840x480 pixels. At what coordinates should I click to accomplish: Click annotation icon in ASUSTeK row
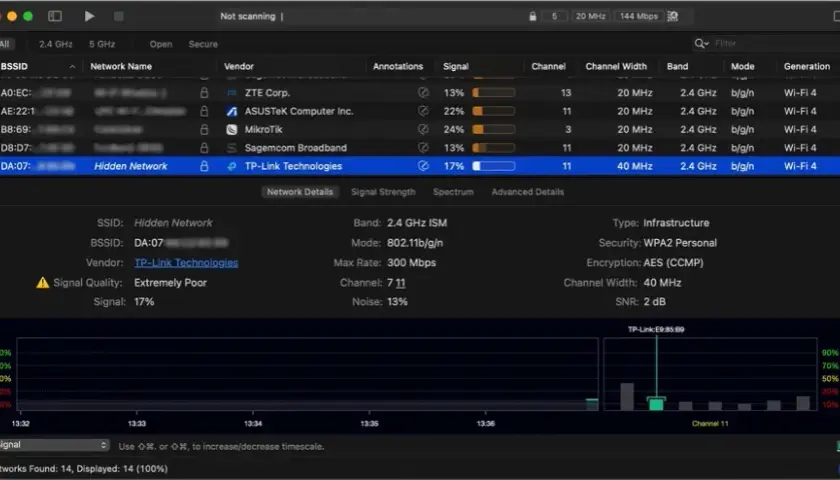click(423, 111)
